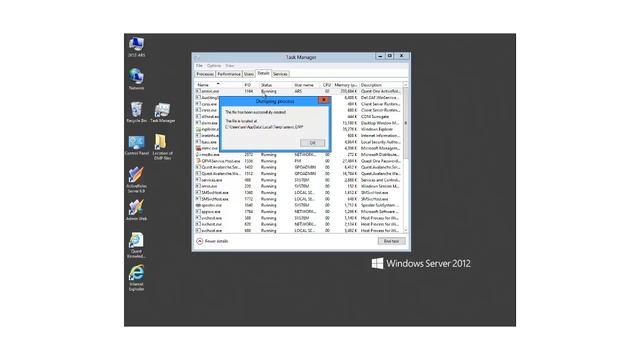Click the arssvc.exe process icon
The width and height of the screenshot is (640, 360).
coord(198,91)
